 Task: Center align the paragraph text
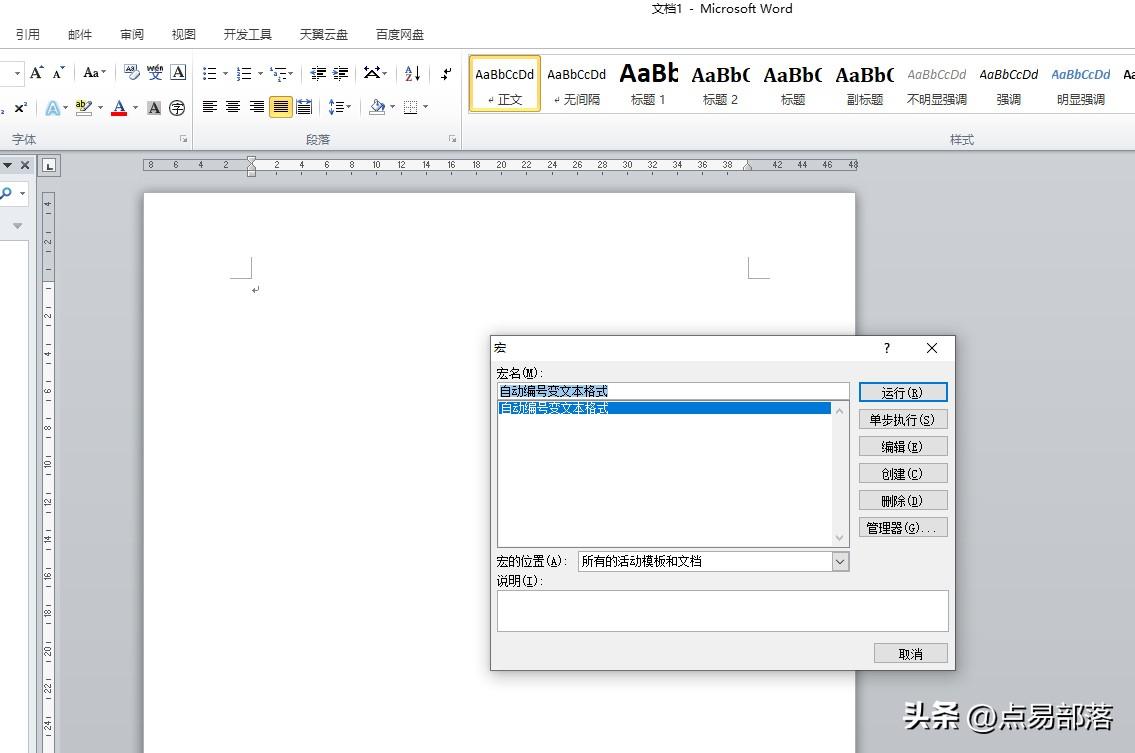[x=233, y=107]
